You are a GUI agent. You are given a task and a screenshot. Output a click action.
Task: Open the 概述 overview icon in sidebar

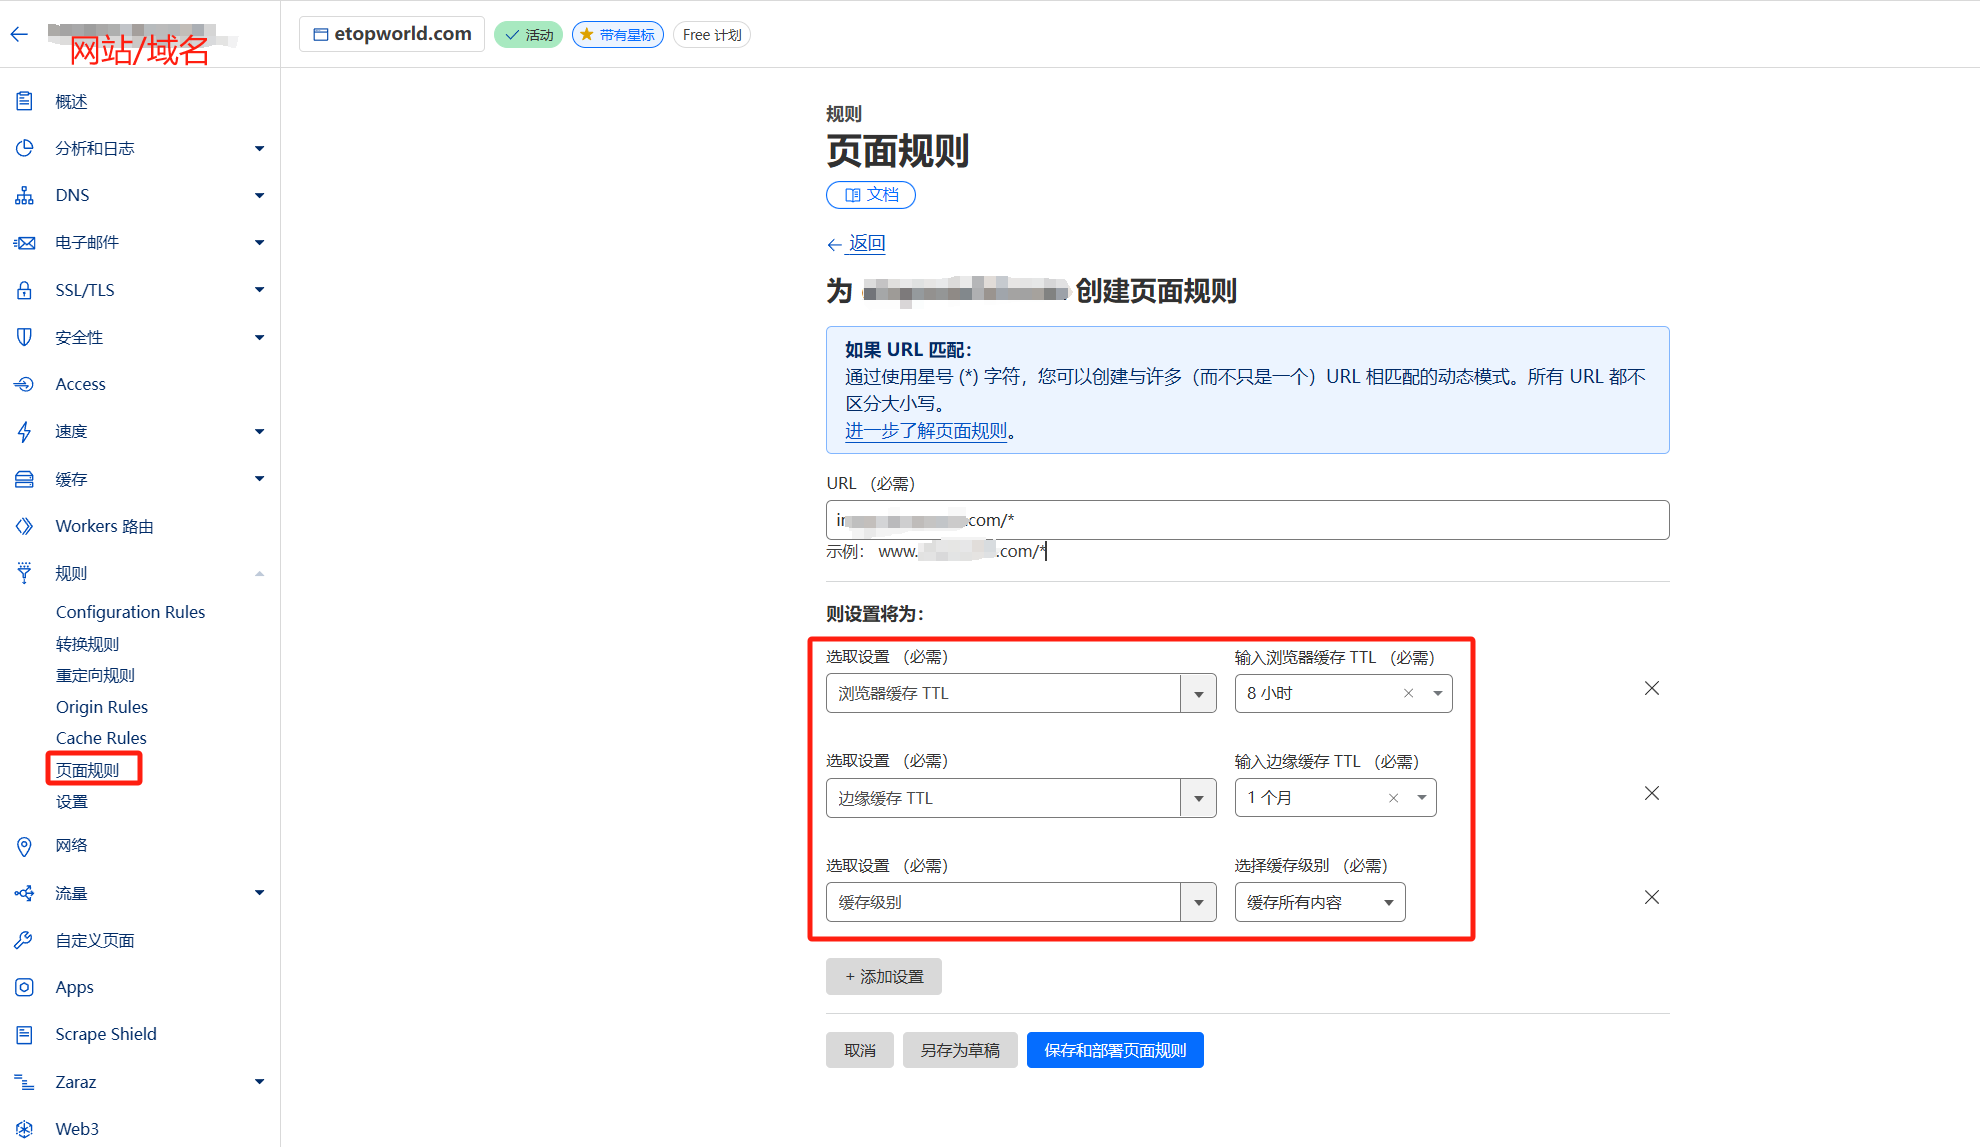24,100
